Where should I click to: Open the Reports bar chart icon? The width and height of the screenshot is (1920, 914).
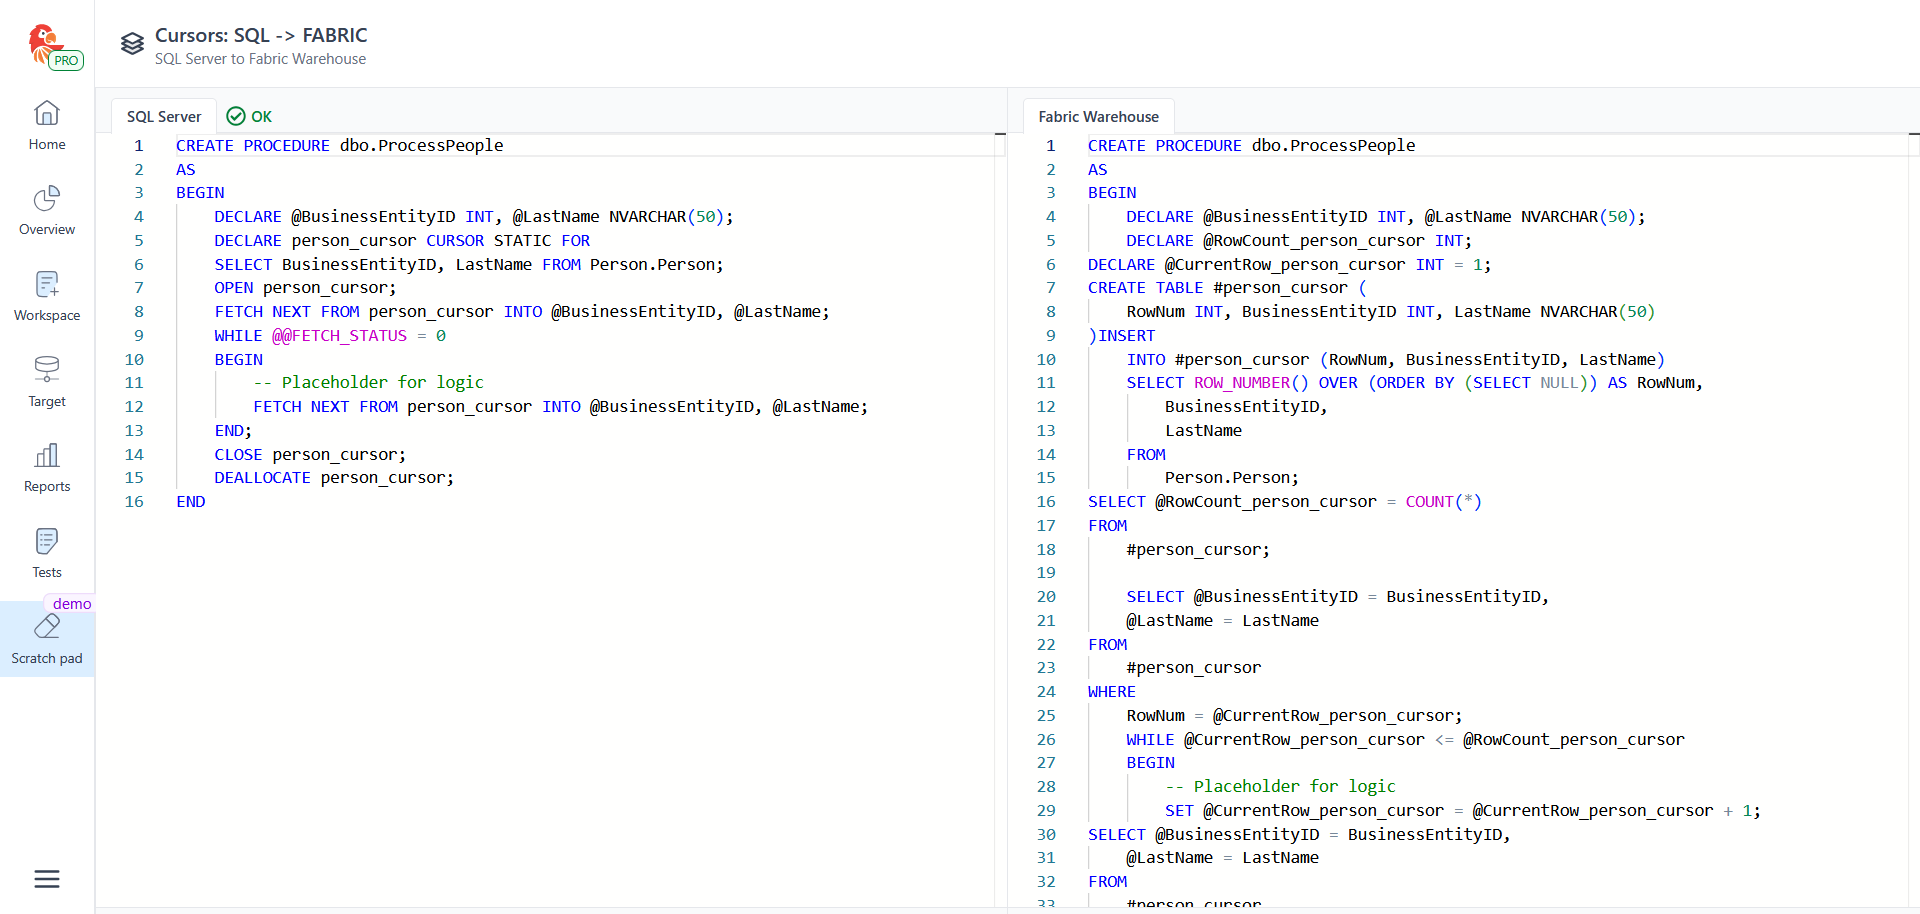click(x=47, y=456)
